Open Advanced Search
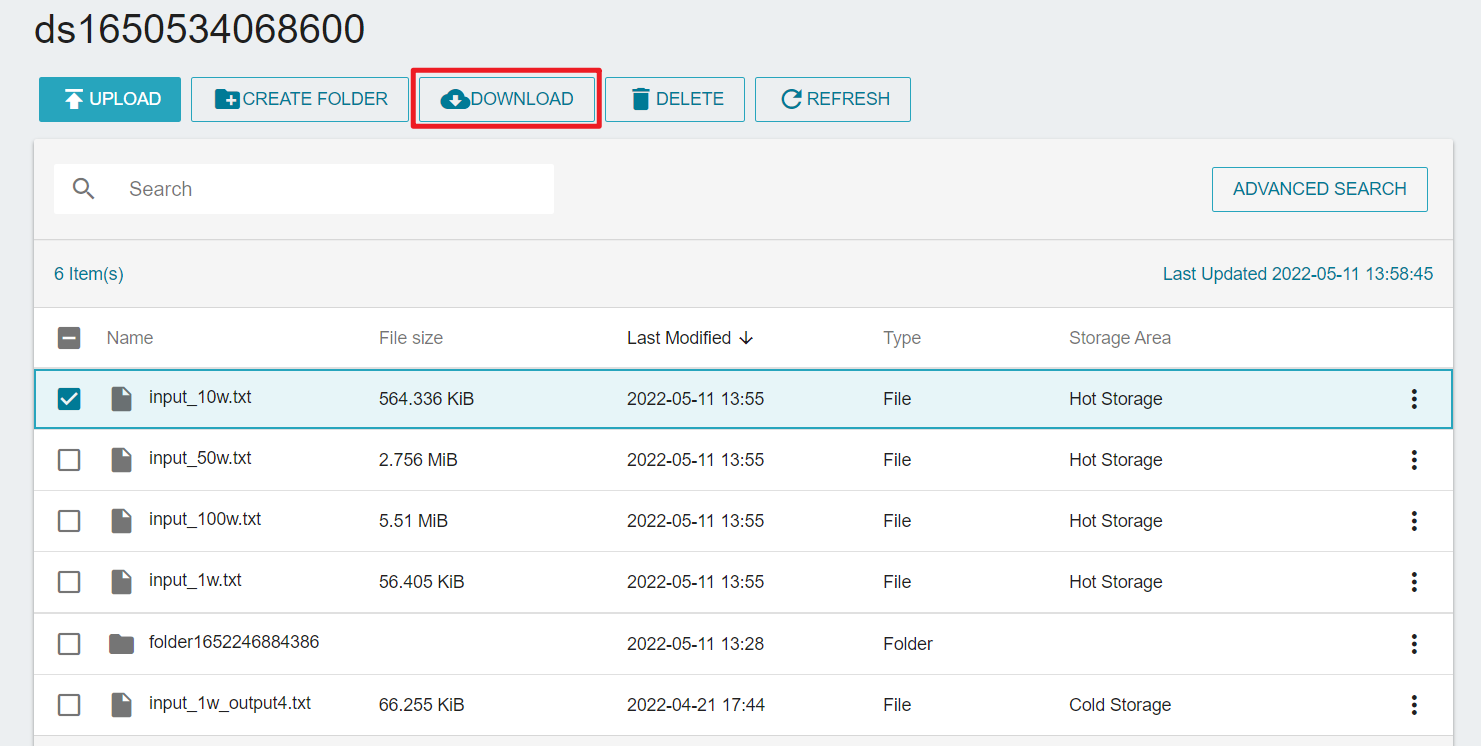This screenshot has height=746, width=1481. pyautogui.click(x=1320, y=189)
